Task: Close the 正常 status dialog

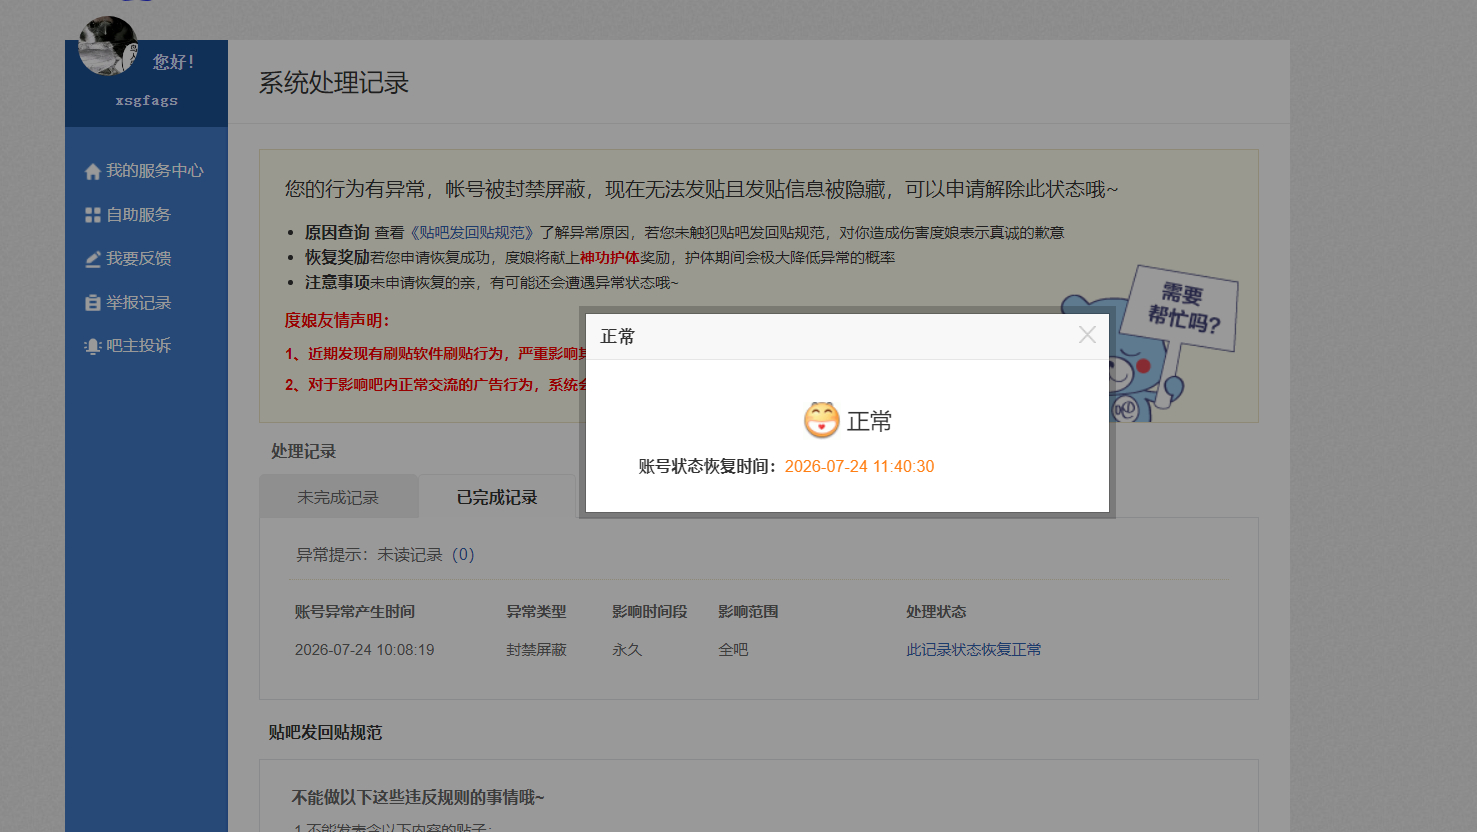Action: click(1087, 335)
